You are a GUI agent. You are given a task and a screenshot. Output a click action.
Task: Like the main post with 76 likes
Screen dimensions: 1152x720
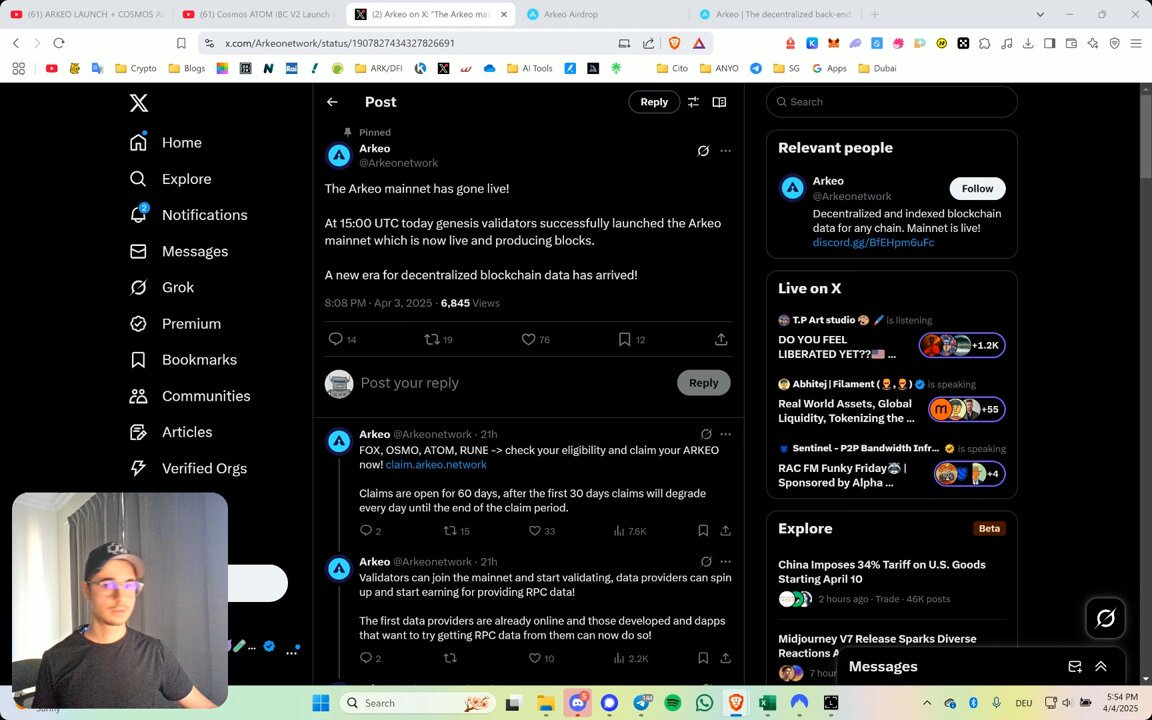[536, 339]
